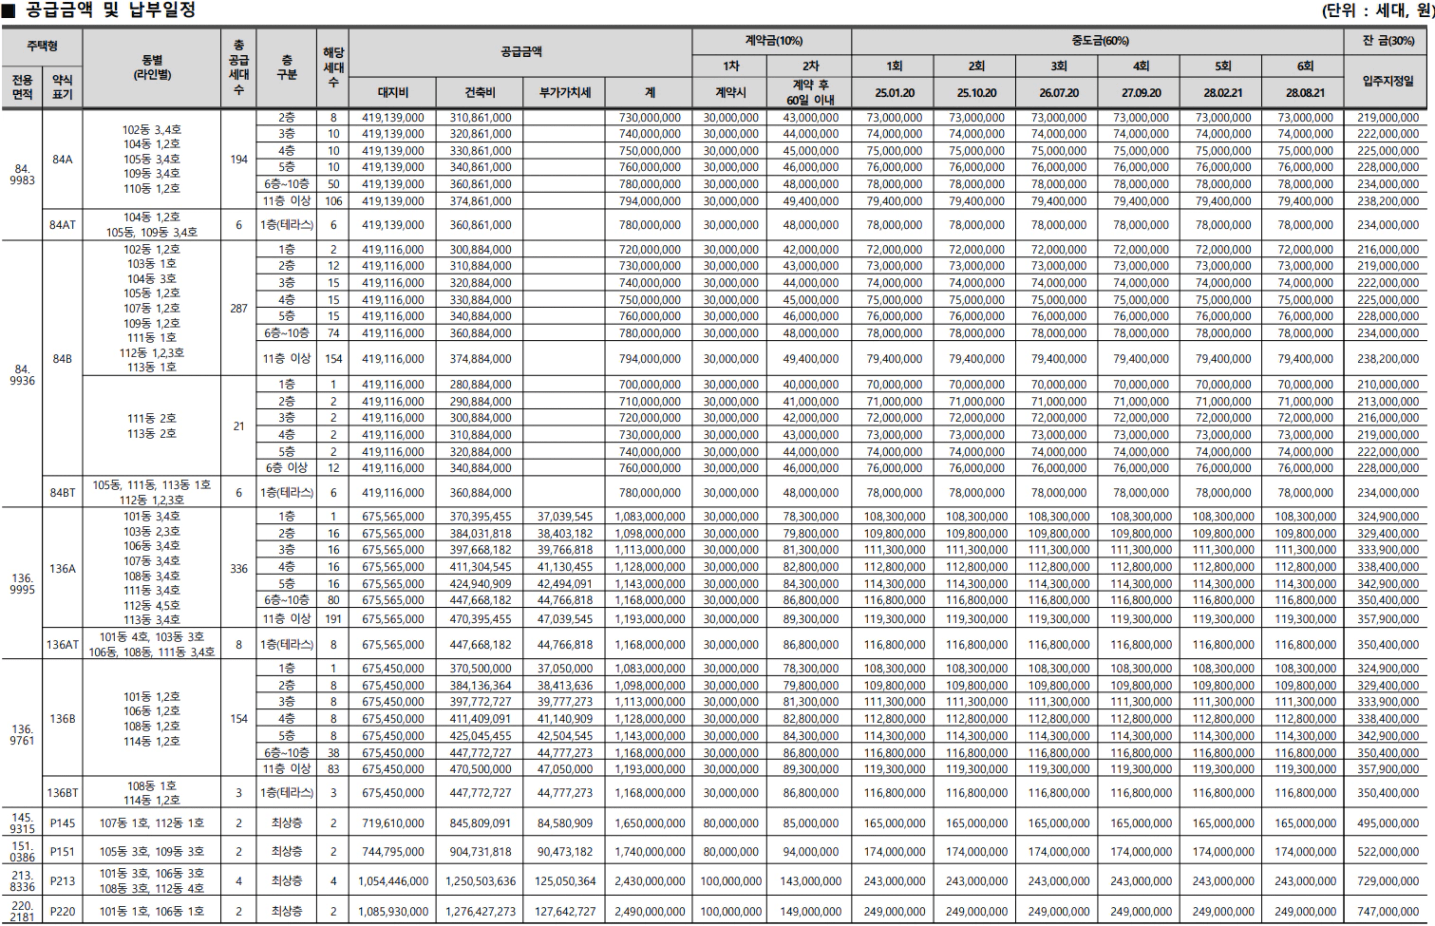Click the '84BT' type cell
Screen dimensions: 1435x926
[62, 492]
